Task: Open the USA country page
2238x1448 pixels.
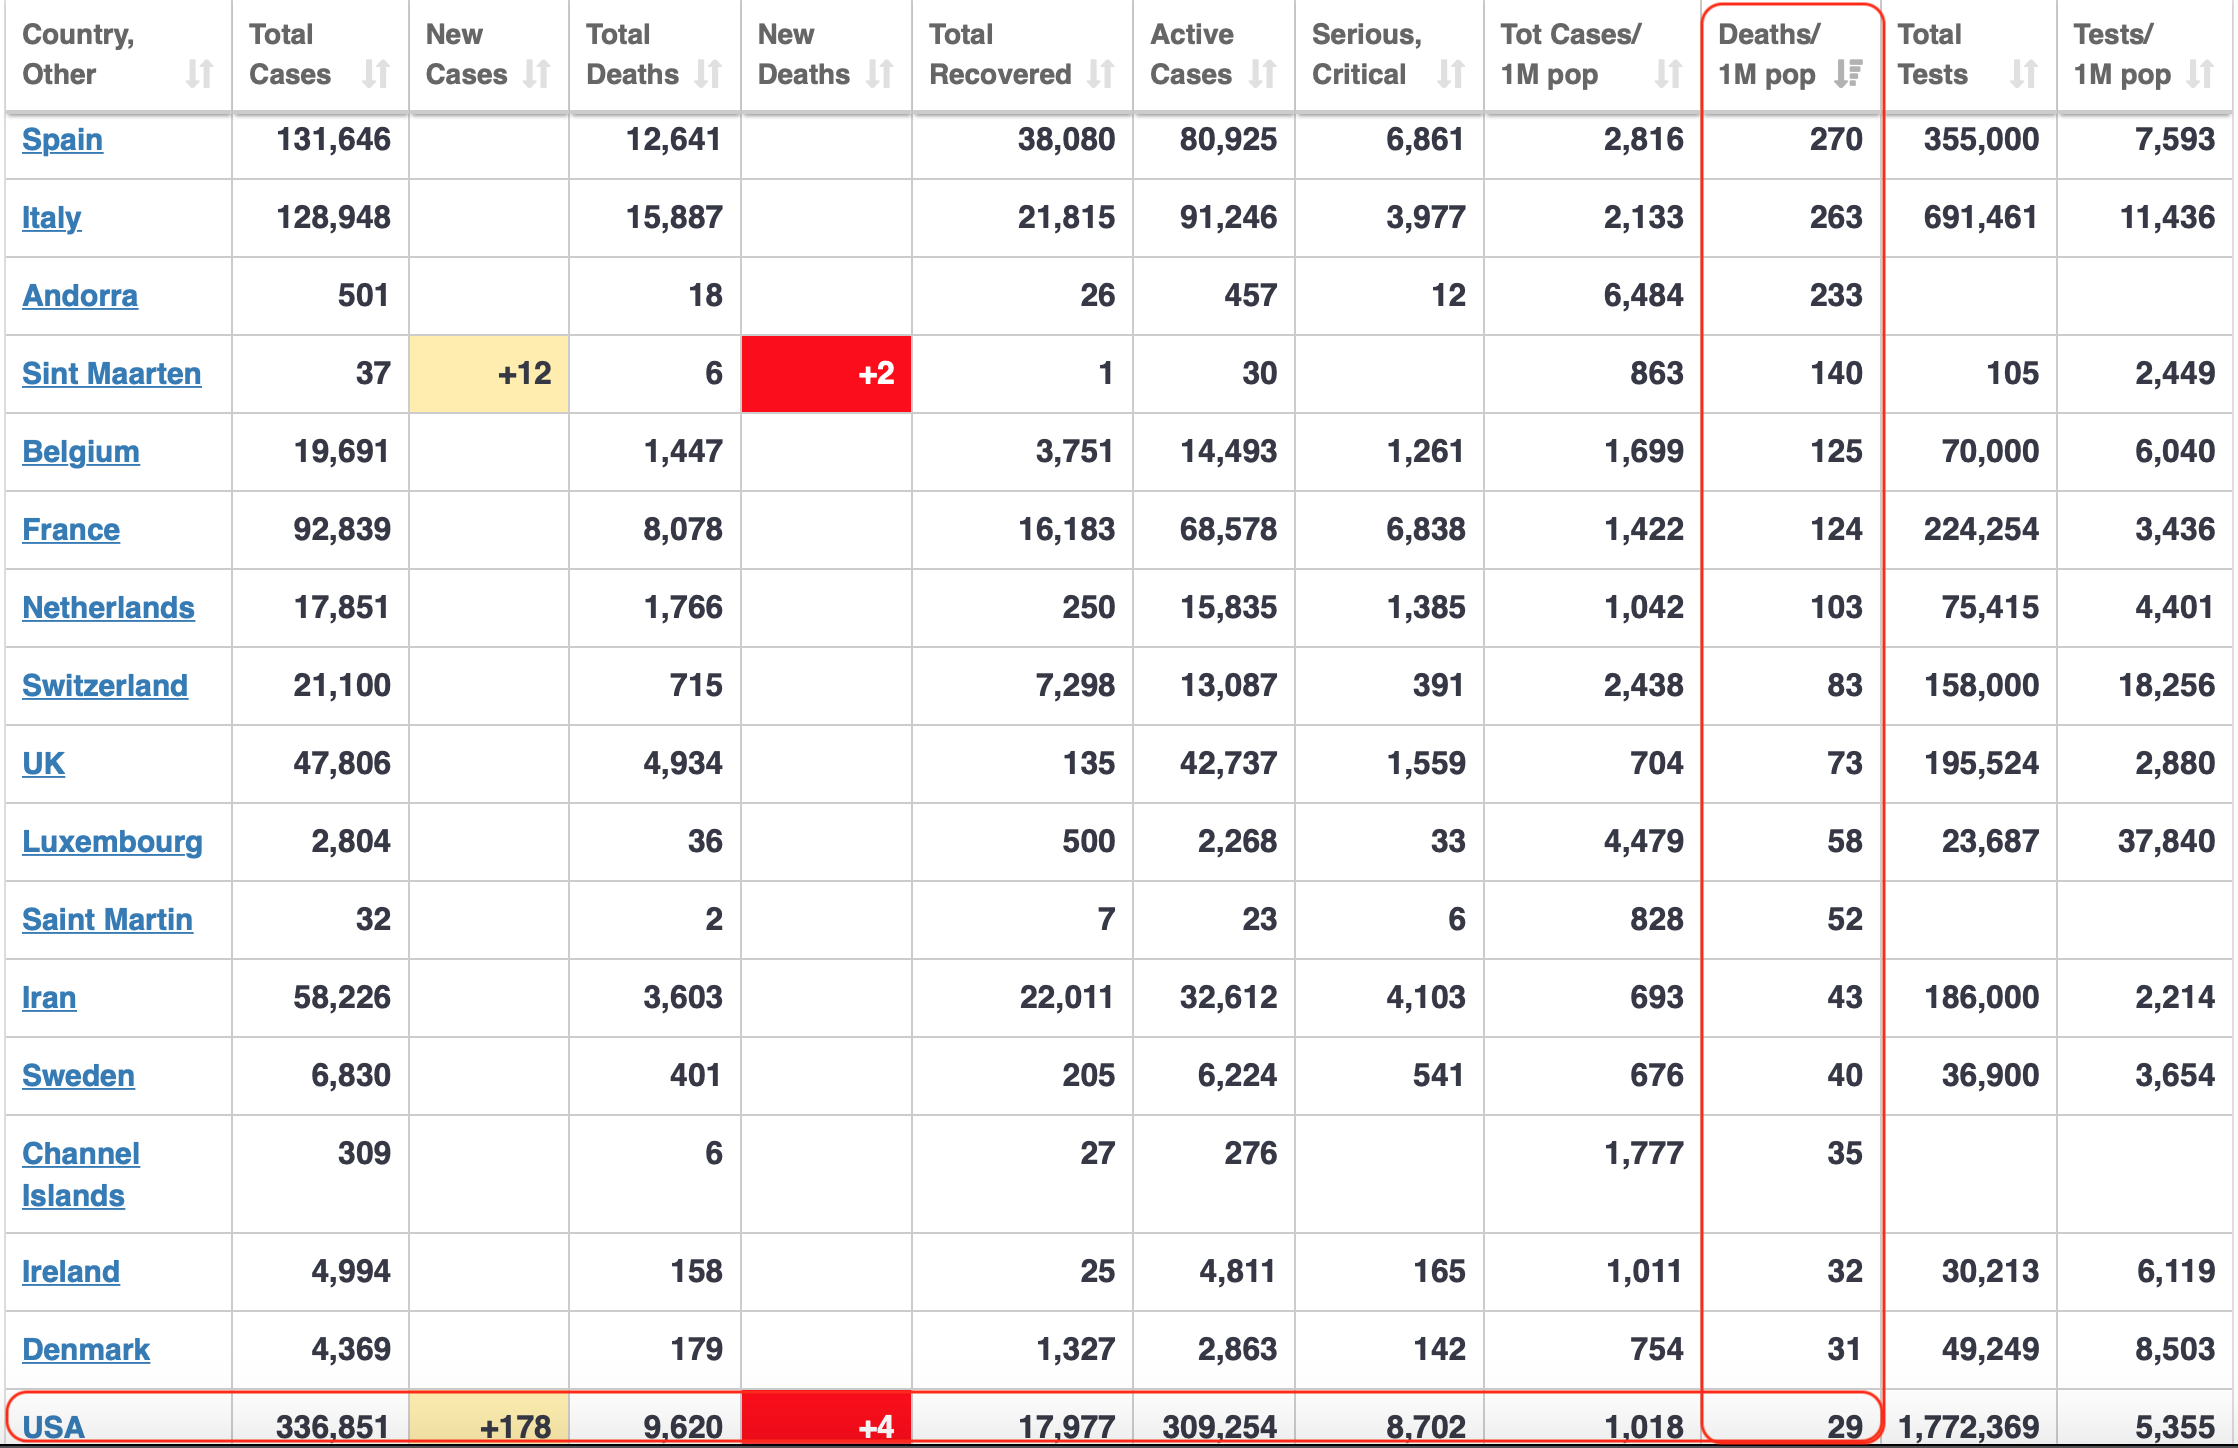Action: click(53, 1427)
